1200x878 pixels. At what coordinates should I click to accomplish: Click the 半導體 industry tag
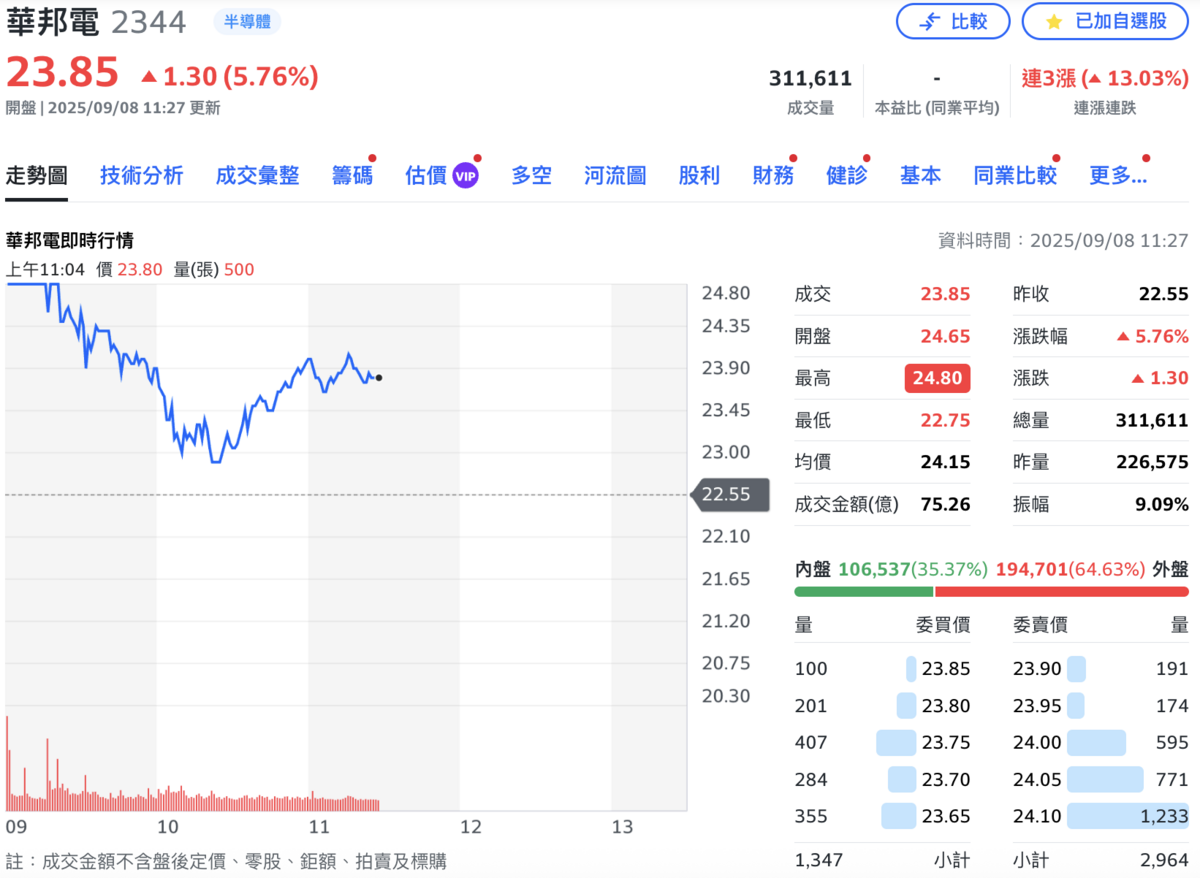[247, 22]
